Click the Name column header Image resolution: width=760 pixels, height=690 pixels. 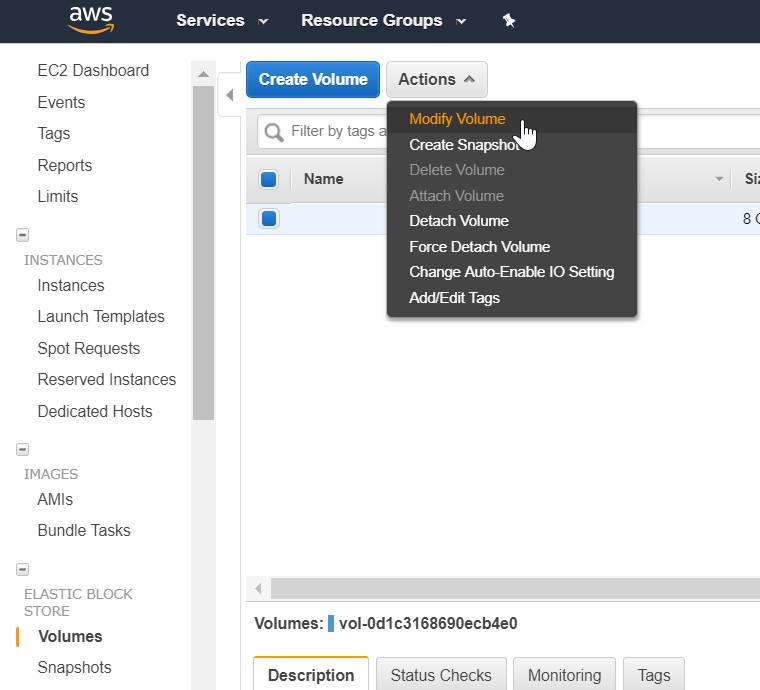click(x=323, y=179)
